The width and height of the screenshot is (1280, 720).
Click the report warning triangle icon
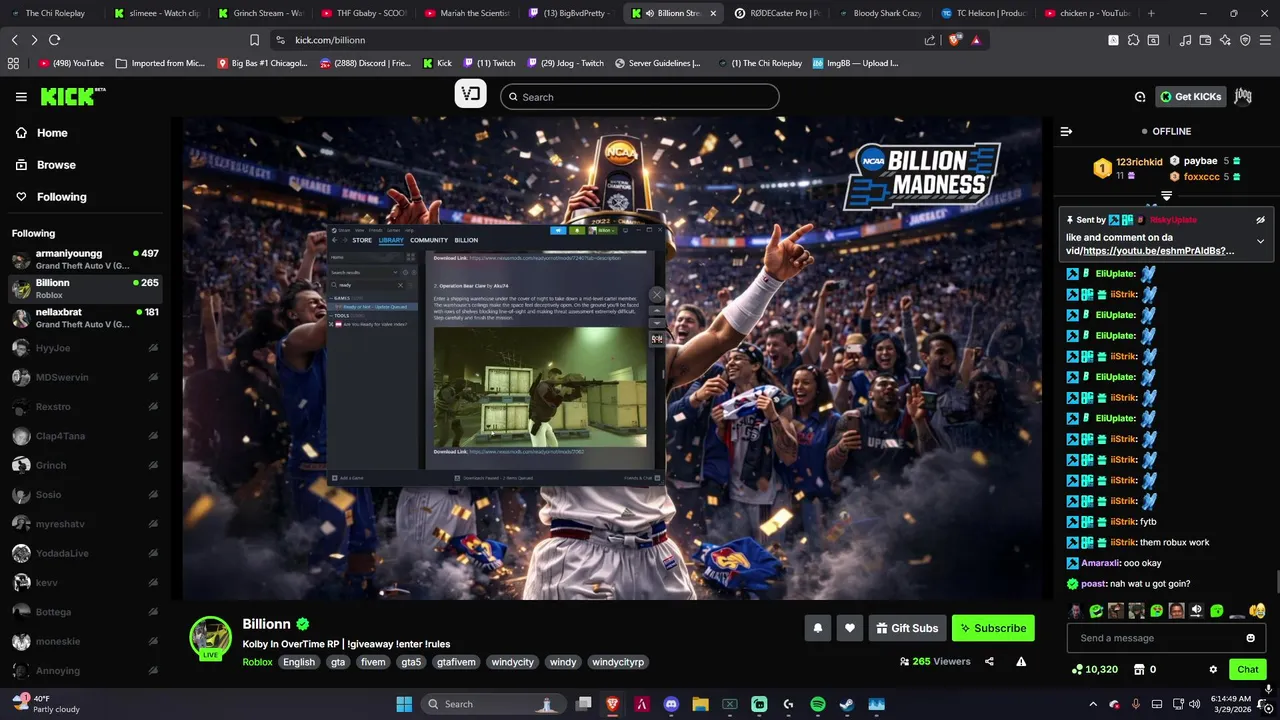tap(1021, 661)
